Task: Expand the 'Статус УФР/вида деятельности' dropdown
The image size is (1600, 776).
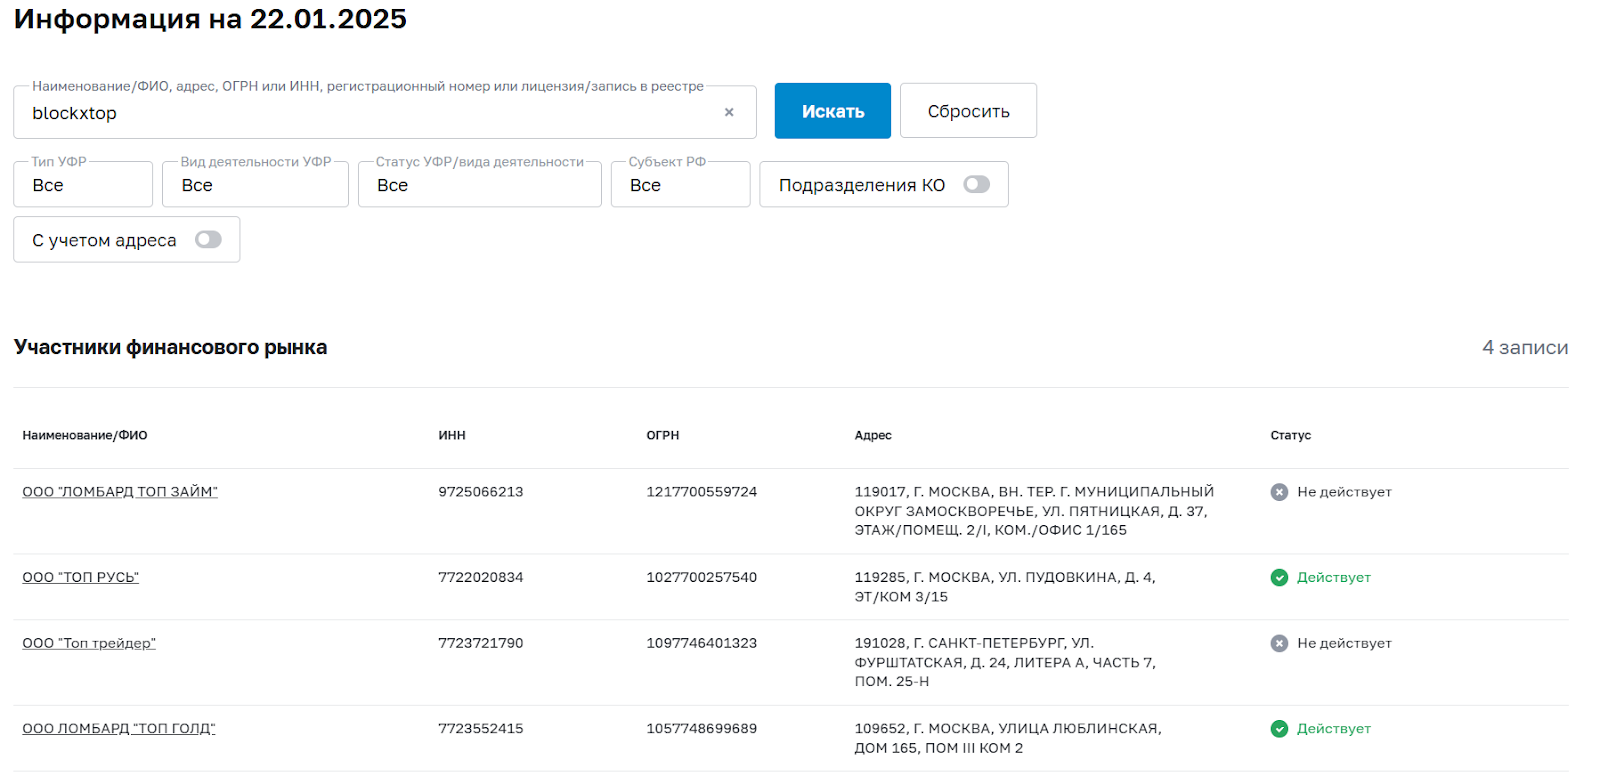Action: click(480, 185)
